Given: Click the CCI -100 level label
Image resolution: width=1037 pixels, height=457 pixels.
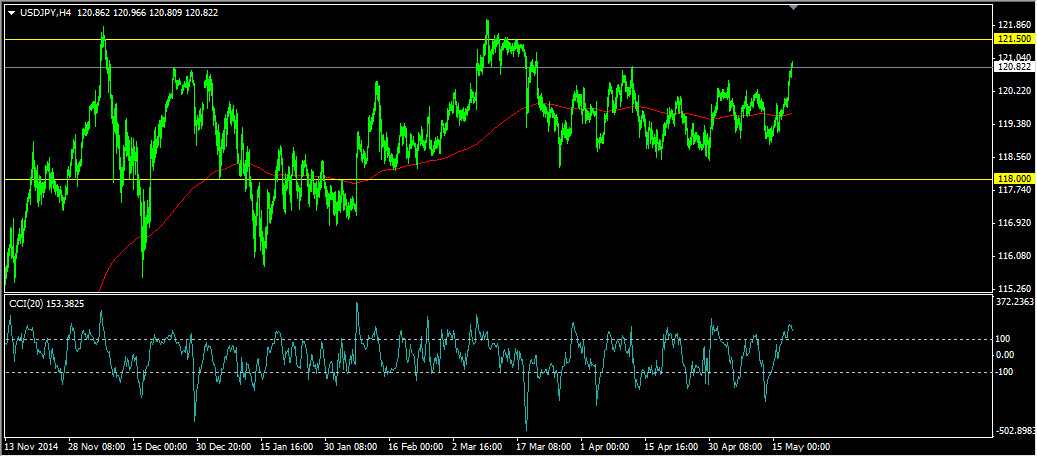Looking at the screenshot, I should 1007,372.
